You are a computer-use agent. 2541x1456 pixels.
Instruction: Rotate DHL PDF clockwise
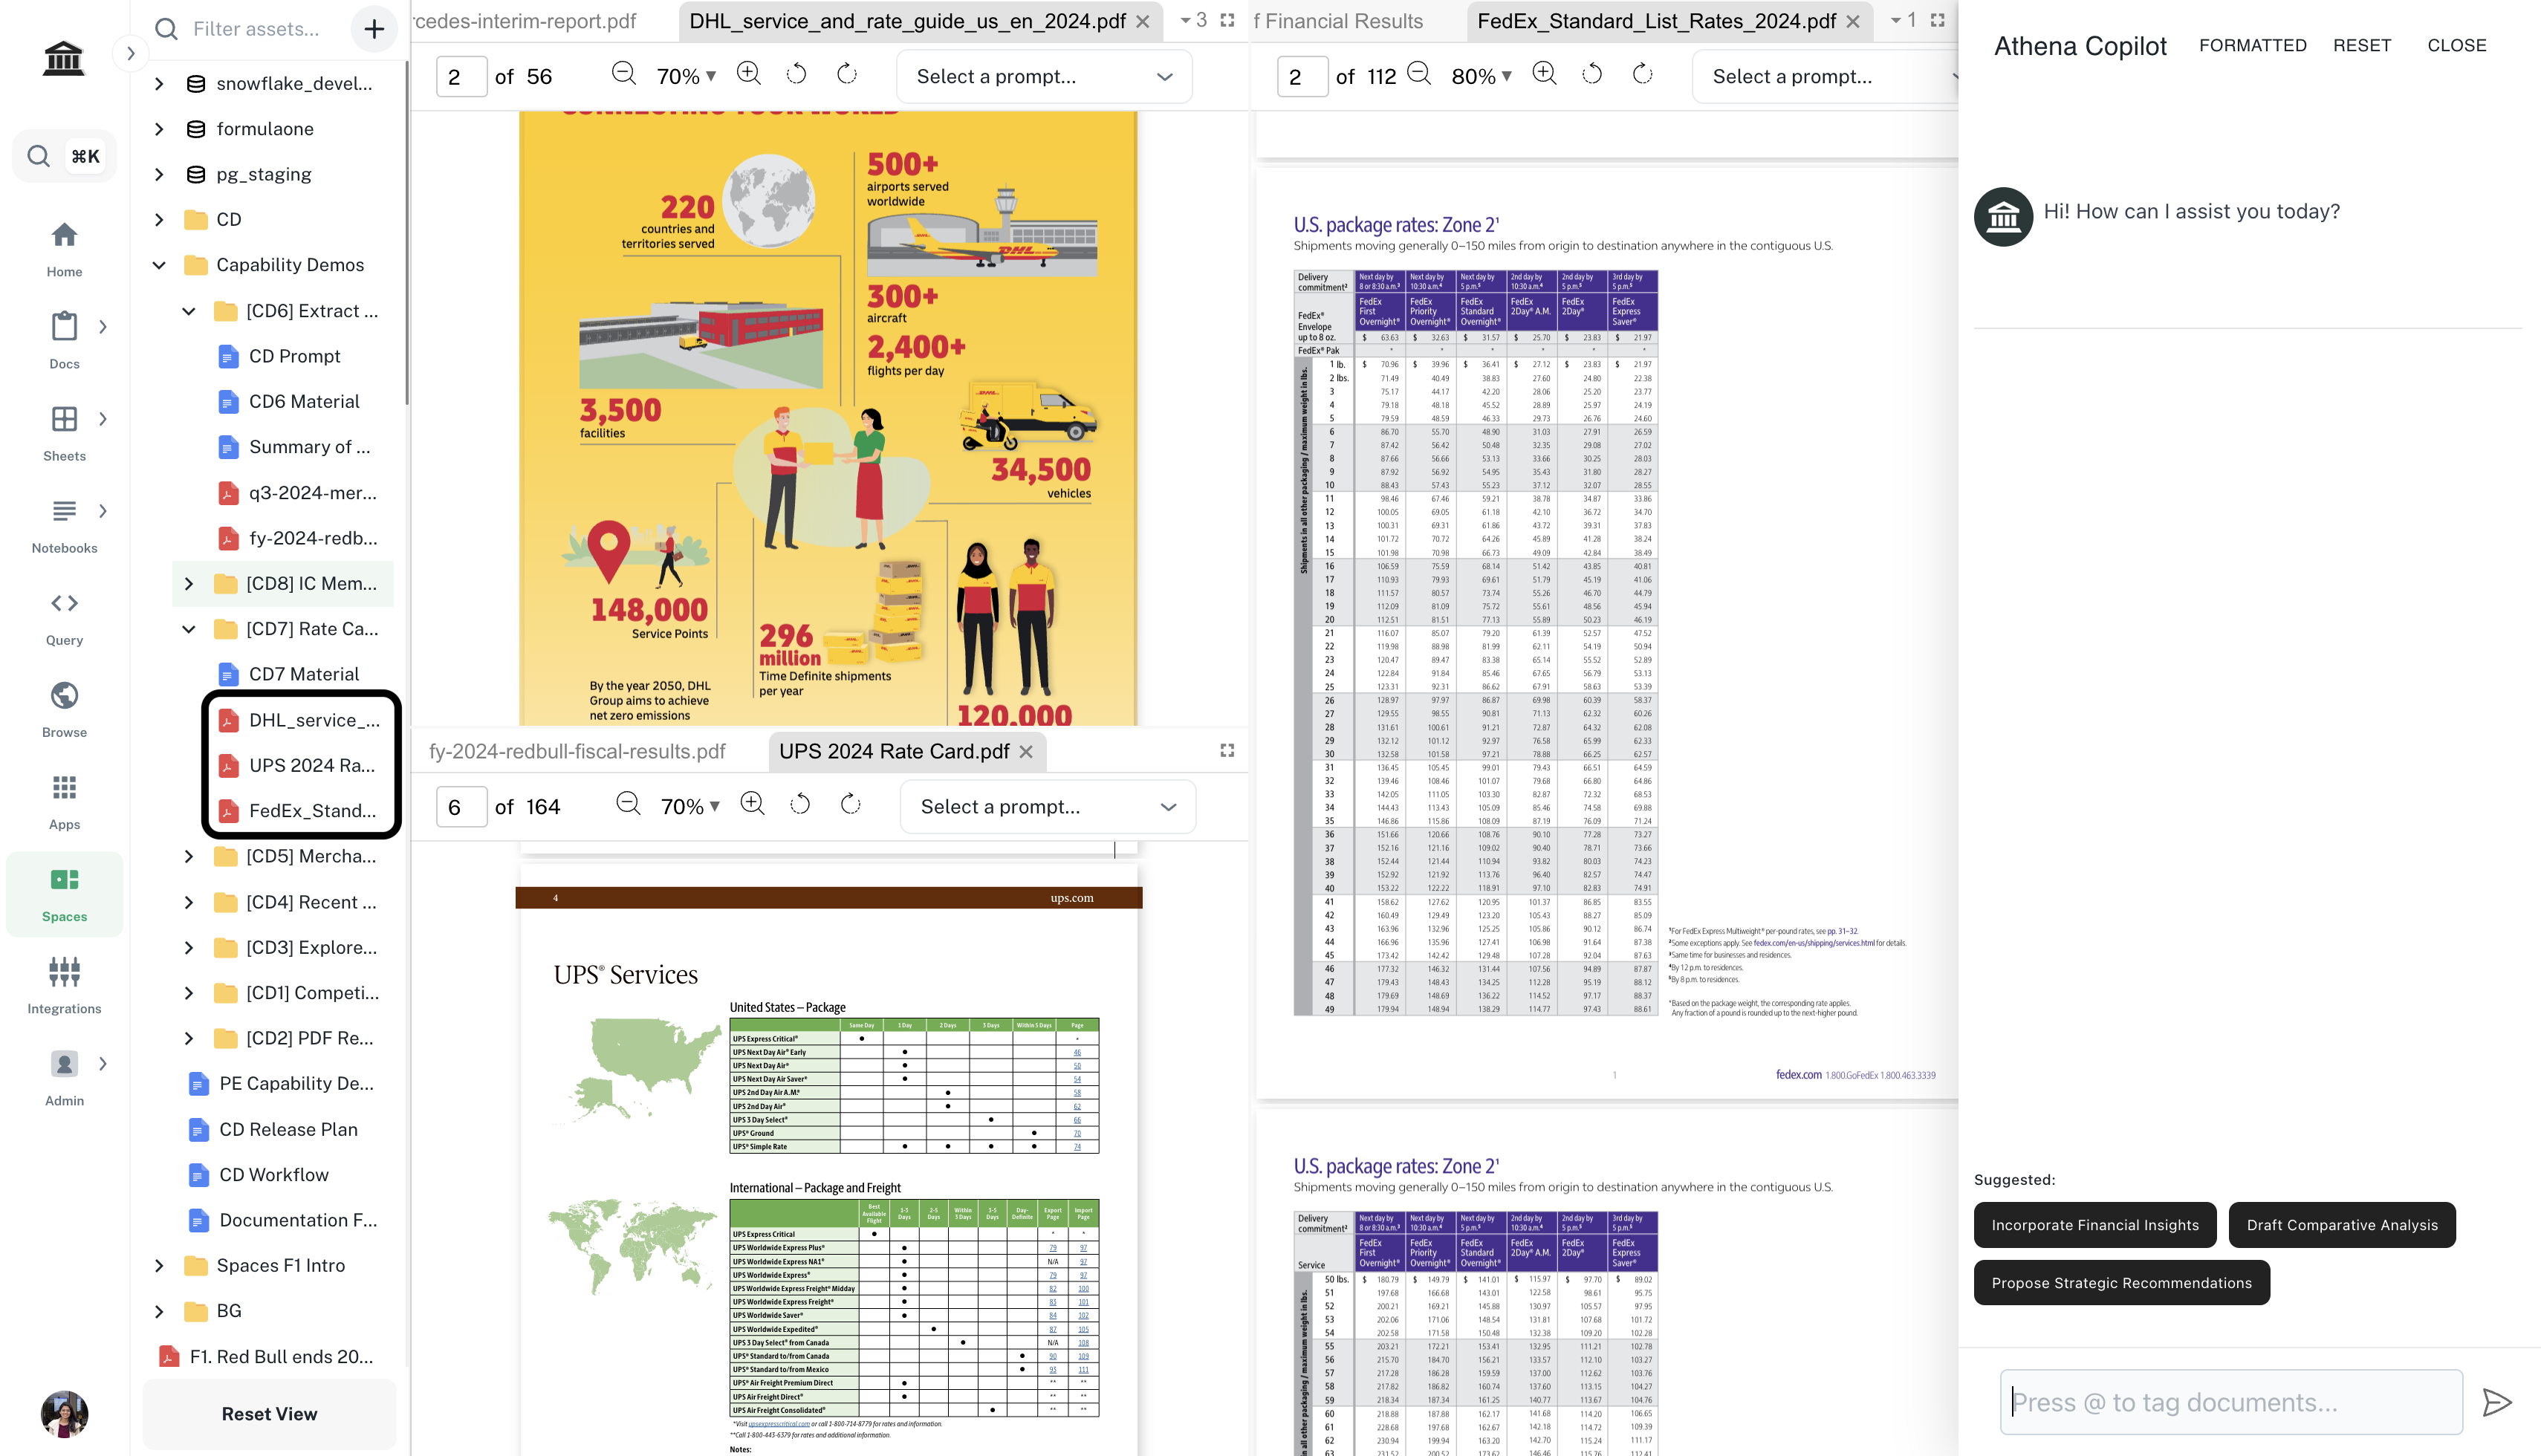847,75
